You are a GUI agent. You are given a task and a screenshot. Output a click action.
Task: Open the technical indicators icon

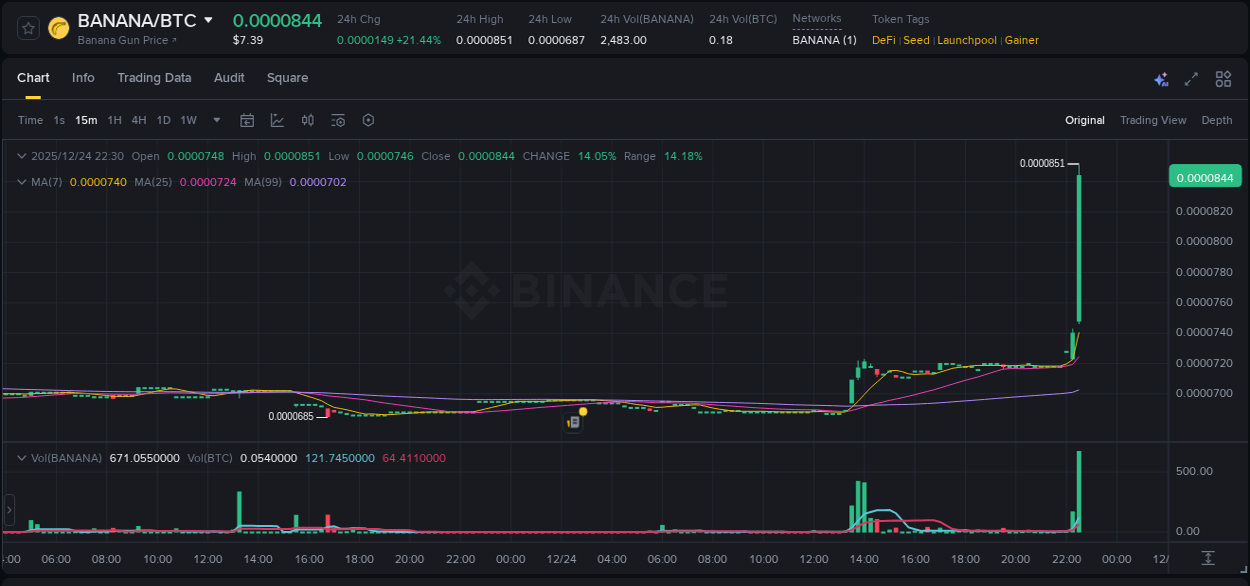coord(277,120)
